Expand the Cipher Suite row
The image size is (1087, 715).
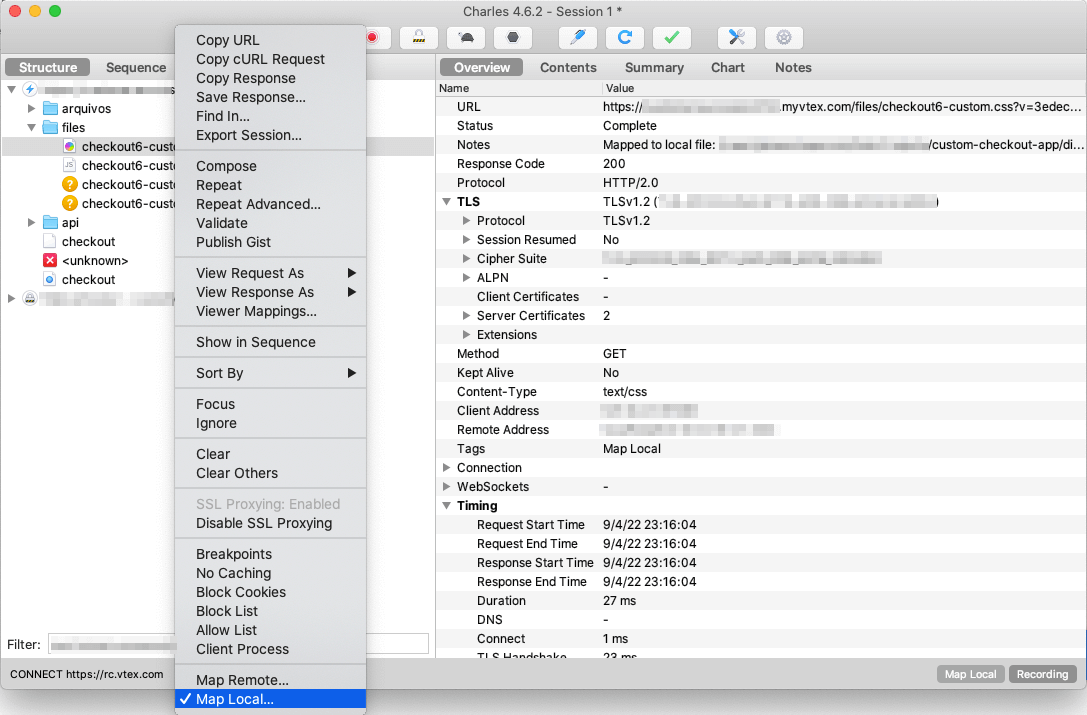coord(467,259)
